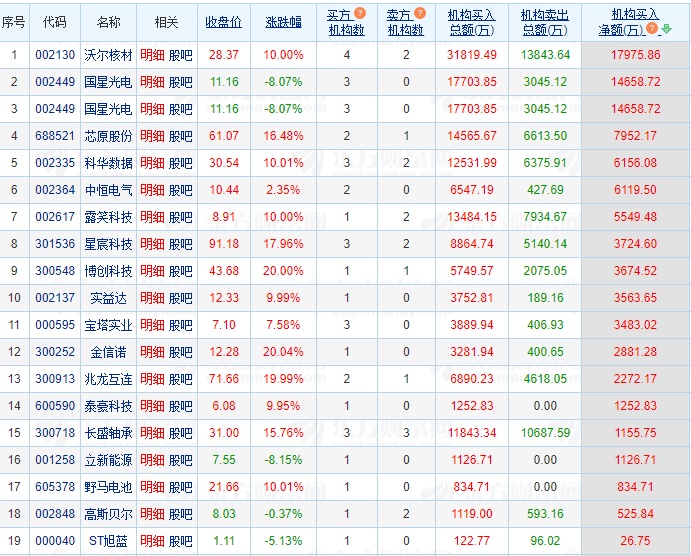The width and height of the screenshot is (691, 556).
Task: Open stock code 301536
Action: (55, 244)
